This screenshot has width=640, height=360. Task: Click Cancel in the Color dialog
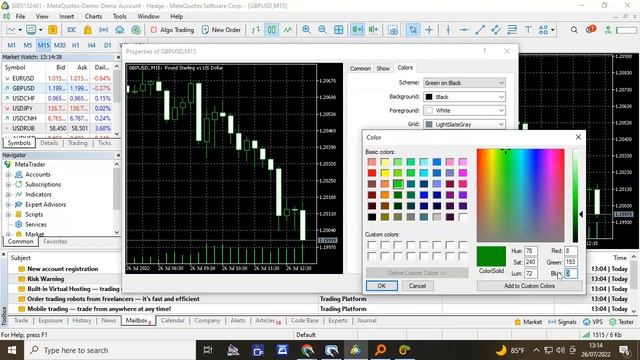(x=417, y=286)
